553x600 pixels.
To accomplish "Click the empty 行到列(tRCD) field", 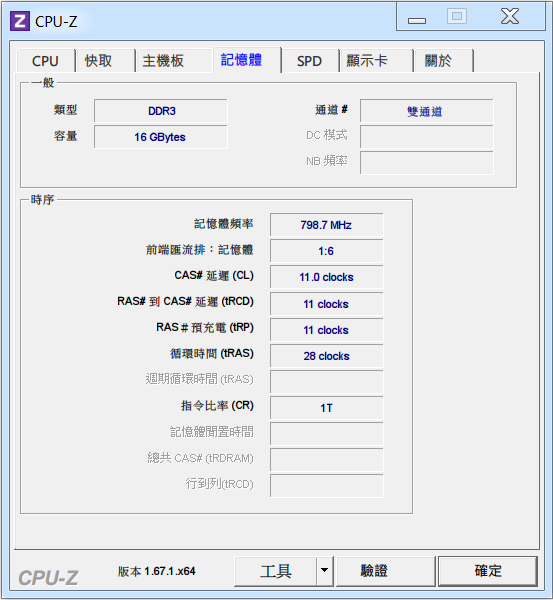I will coord(326,486).
